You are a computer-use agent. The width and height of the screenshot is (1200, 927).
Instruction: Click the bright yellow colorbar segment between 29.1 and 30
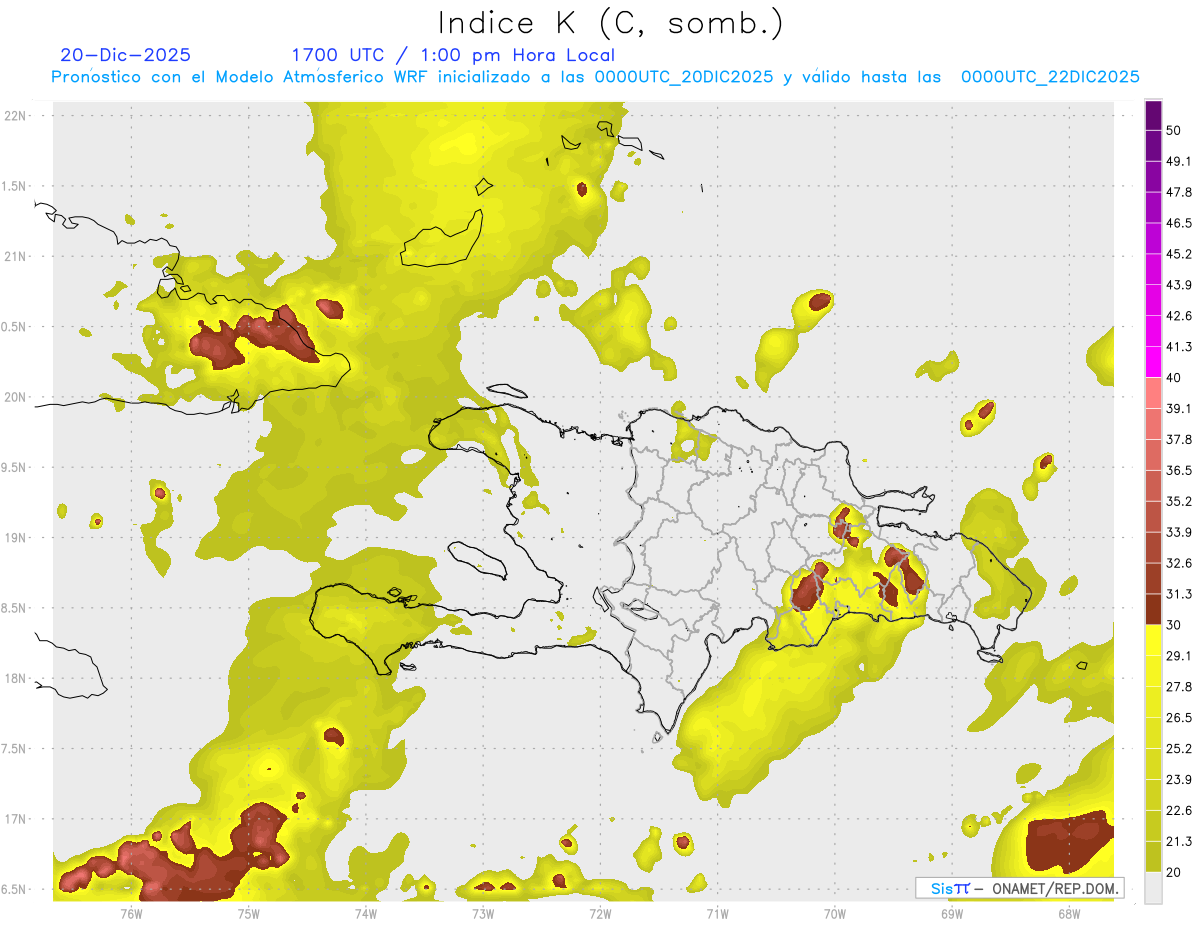[x=1153, y=640]
